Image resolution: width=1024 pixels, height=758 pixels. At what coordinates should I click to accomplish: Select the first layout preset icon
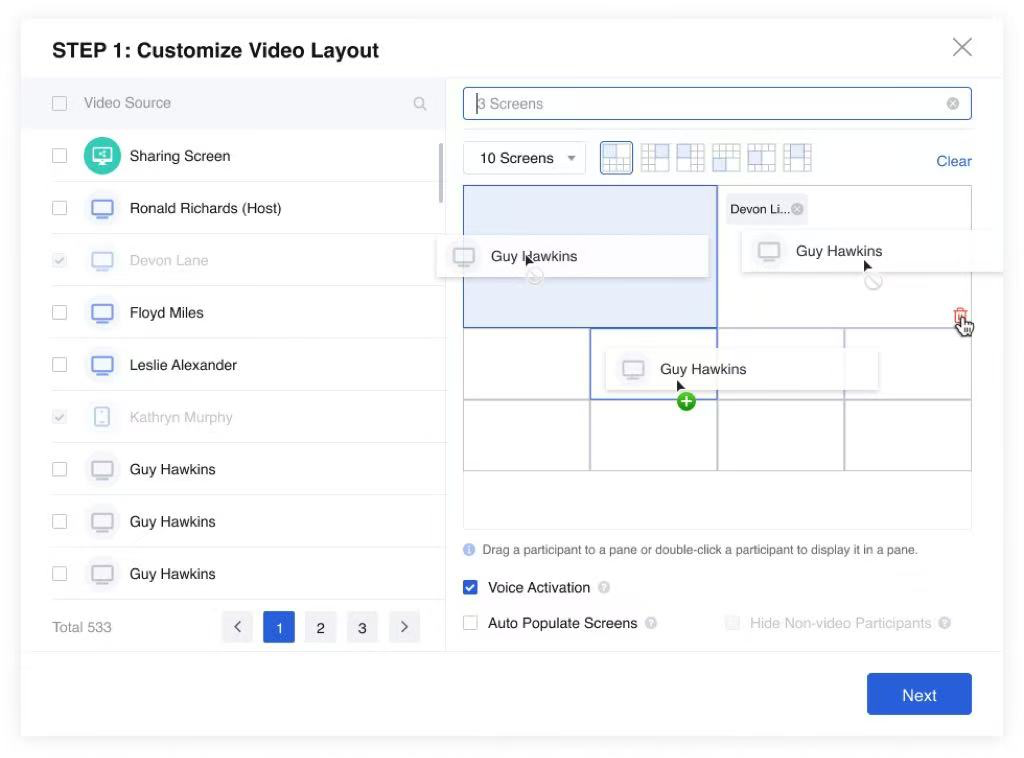616,158
